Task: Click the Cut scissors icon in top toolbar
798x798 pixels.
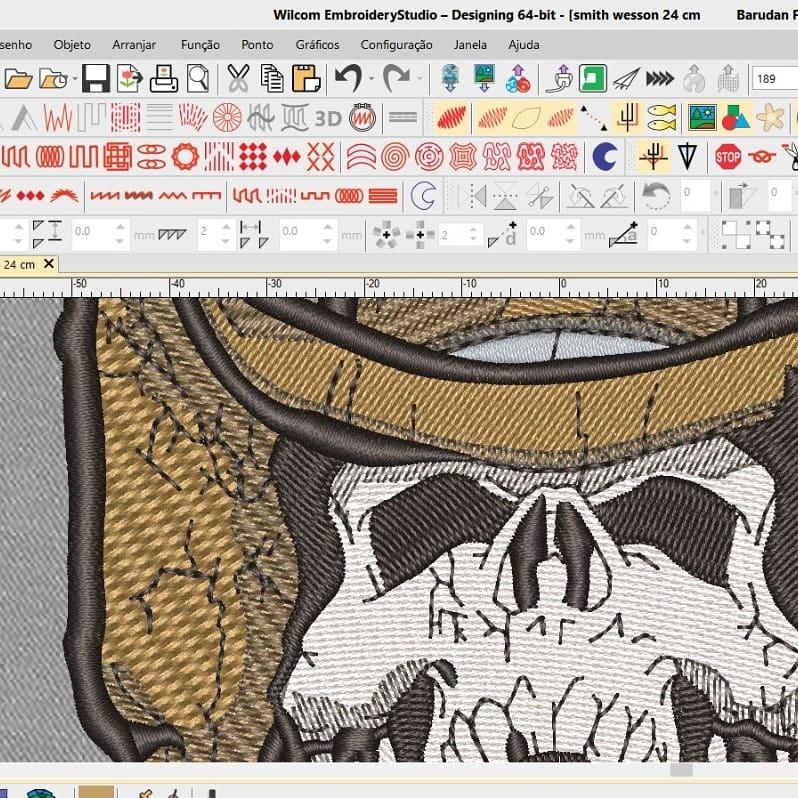Action: (238, 78)
